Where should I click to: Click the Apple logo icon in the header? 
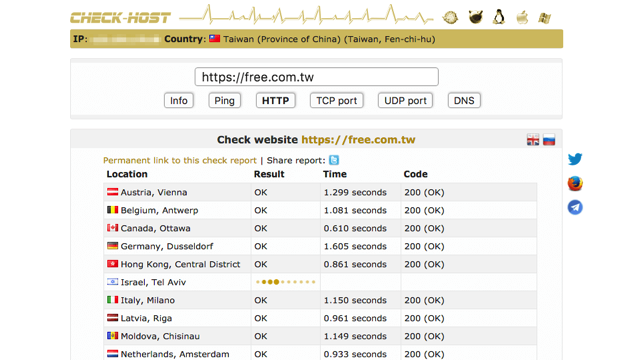[x=522, y=18]
